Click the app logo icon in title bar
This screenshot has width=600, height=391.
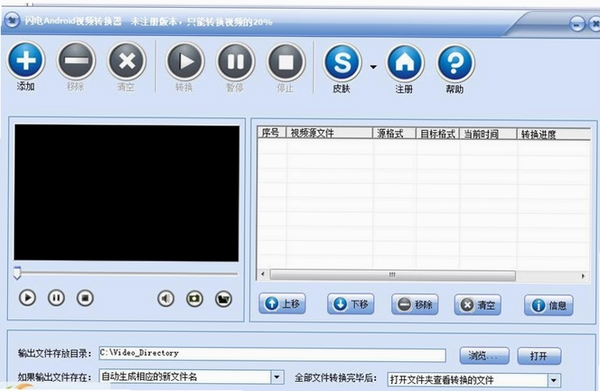click(12, 20)
